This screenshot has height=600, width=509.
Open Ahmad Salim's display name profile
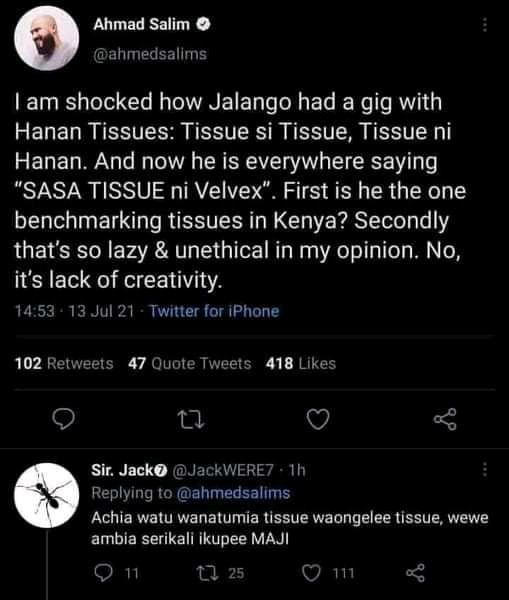[x=142, y=24]
